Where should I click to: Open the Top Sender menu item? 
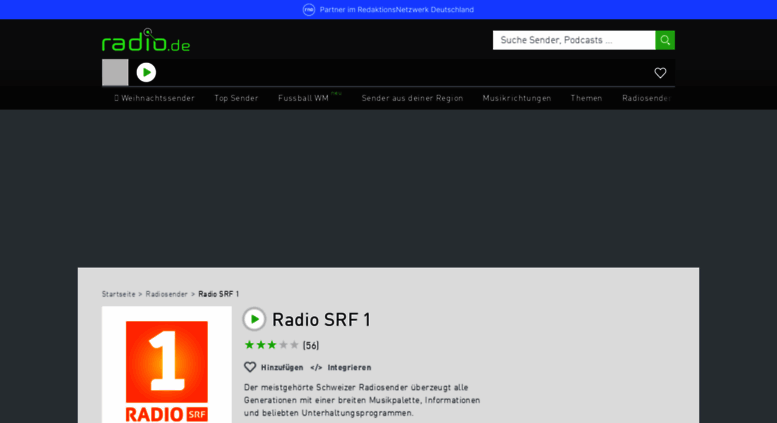pos(236,98)
